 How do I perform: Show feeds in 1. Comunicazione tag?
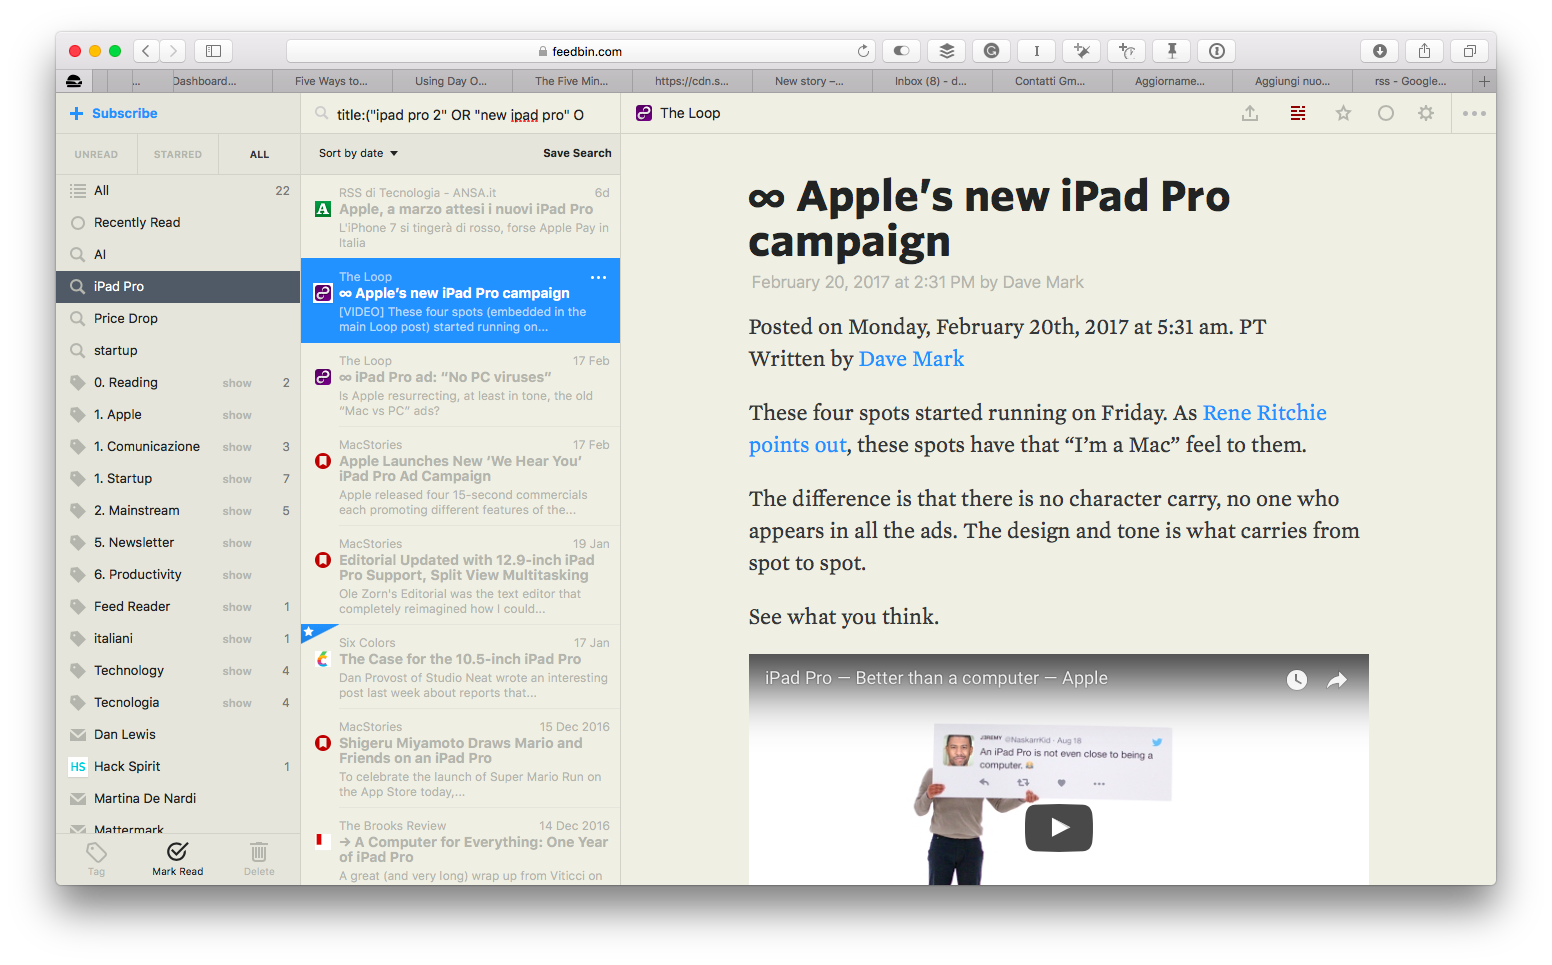[x=237, y=447]
